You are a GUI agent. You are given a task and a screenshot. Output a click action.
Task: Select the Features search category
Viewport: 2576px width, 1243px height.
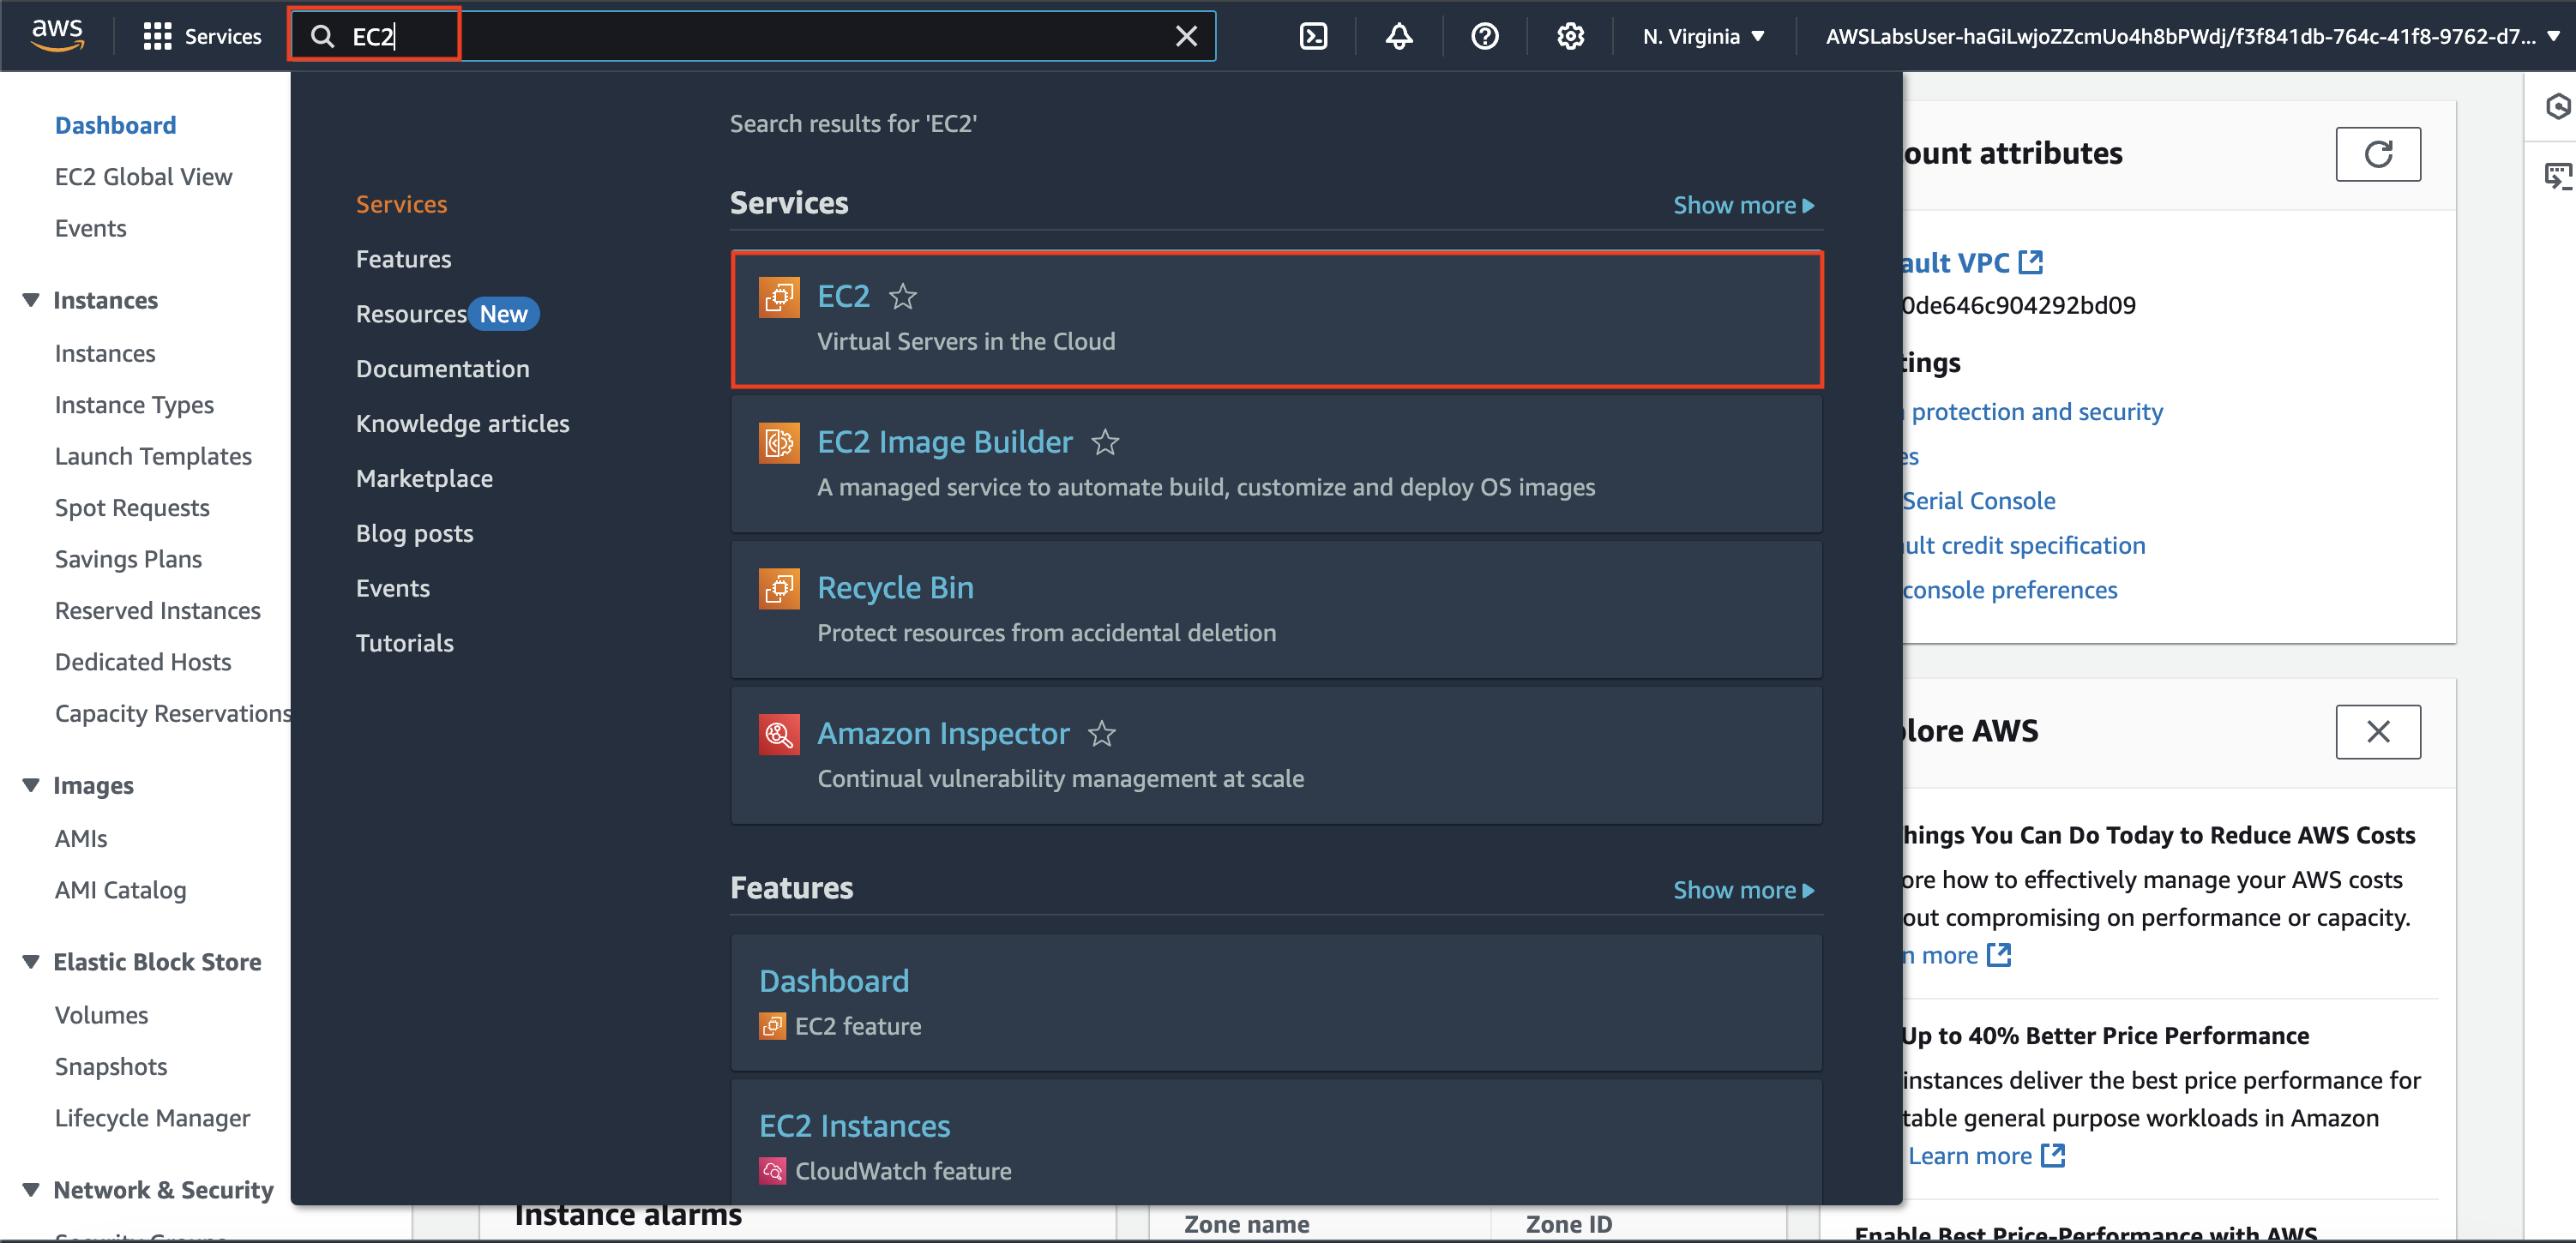(403, 259)
